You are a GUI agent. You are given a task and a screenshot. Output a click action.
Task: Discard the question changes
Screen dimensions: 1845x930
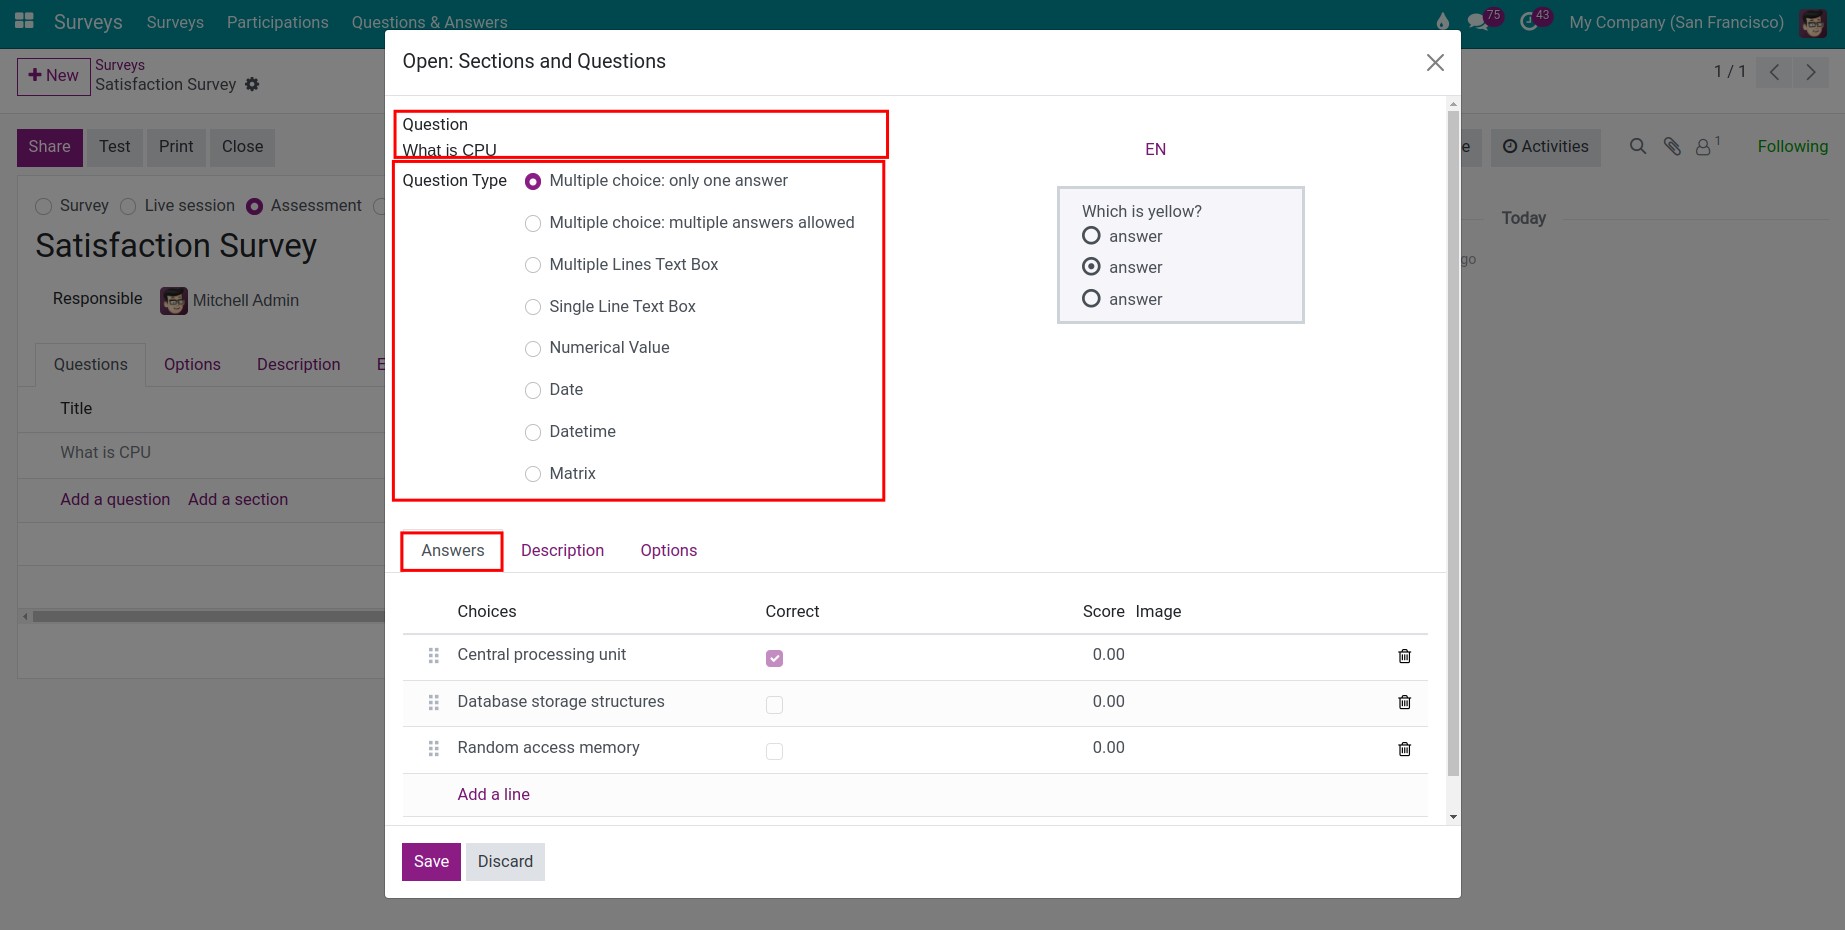tap(505, 862)
